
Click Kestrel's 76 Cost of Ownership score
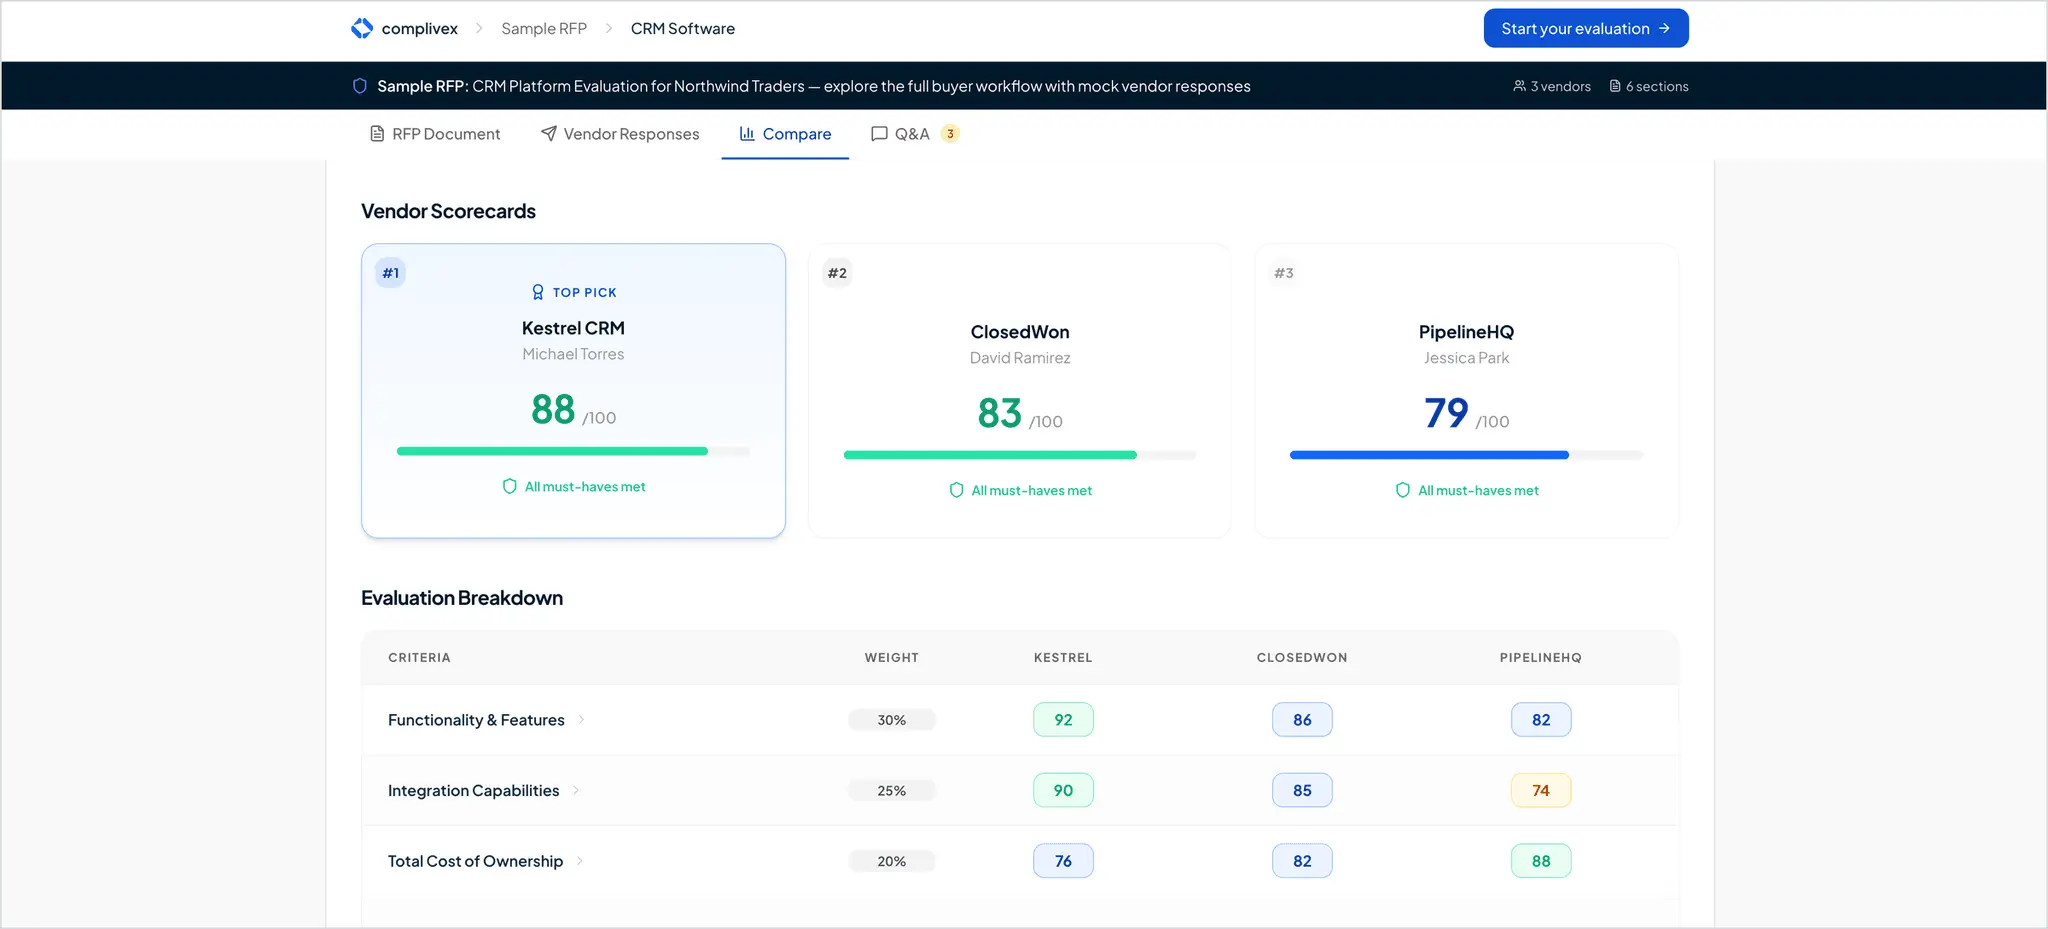click(x=1063, y=861)
